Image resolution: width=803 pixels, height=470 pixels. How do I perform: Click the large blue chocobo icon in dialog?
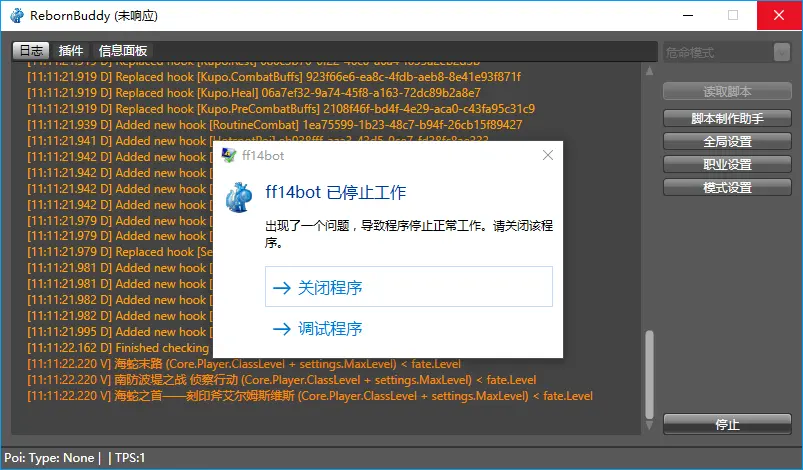pos(239,197)
